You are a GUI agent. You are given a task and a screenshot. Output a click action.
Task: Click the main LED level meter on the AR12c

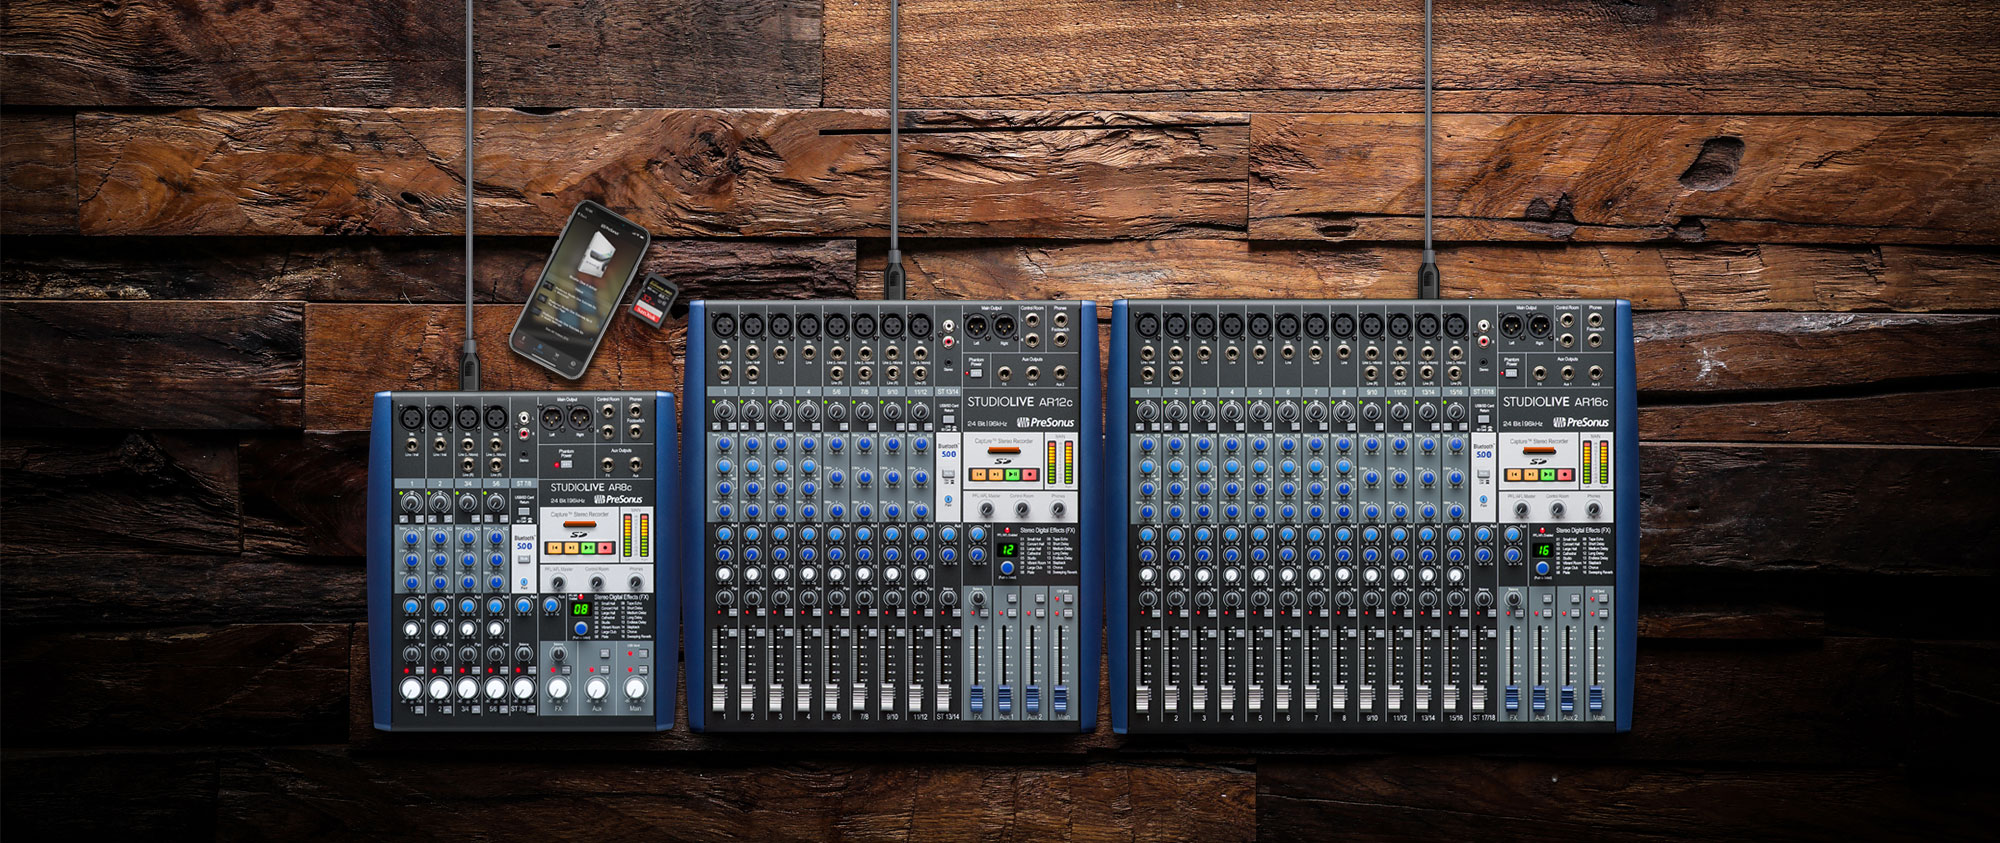pos(1059,462)
